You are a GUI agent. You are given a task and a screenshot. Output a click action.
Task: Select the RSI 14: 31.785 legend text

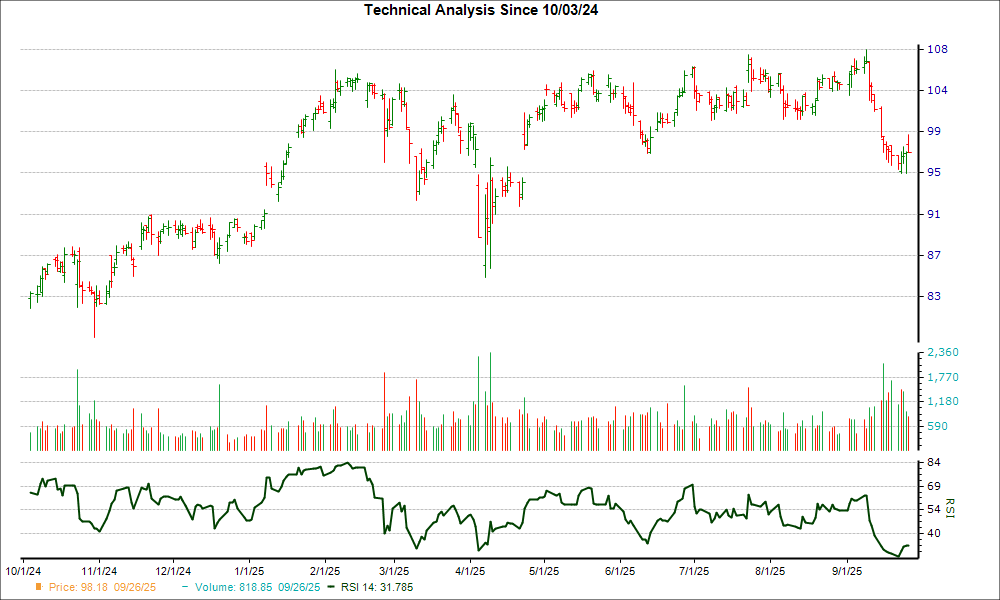click(377, 587)
